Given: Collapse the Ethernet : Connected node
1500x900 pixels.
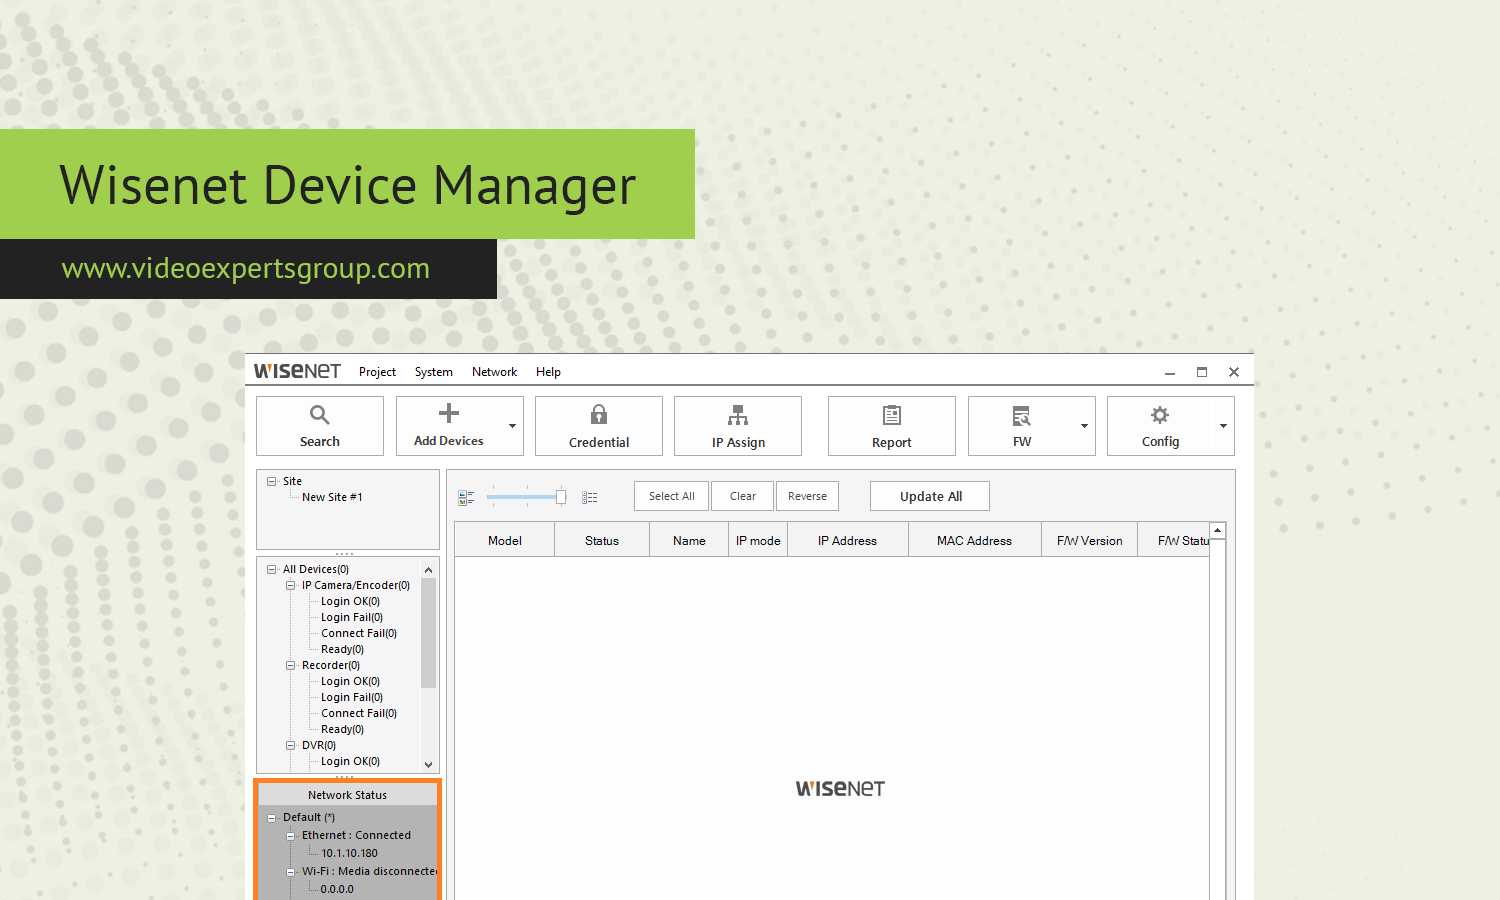Looking at the screenshot, I should click(x=291, y=835).
